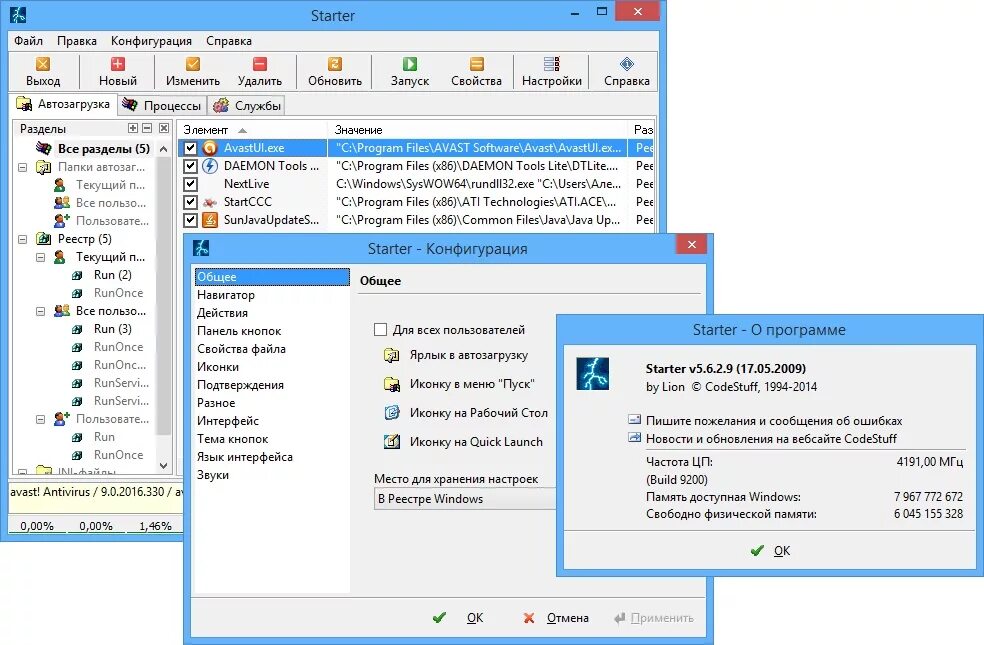Click Отмена in the Конфигурация dialog
984x645 pixels.
coord(556,618)
